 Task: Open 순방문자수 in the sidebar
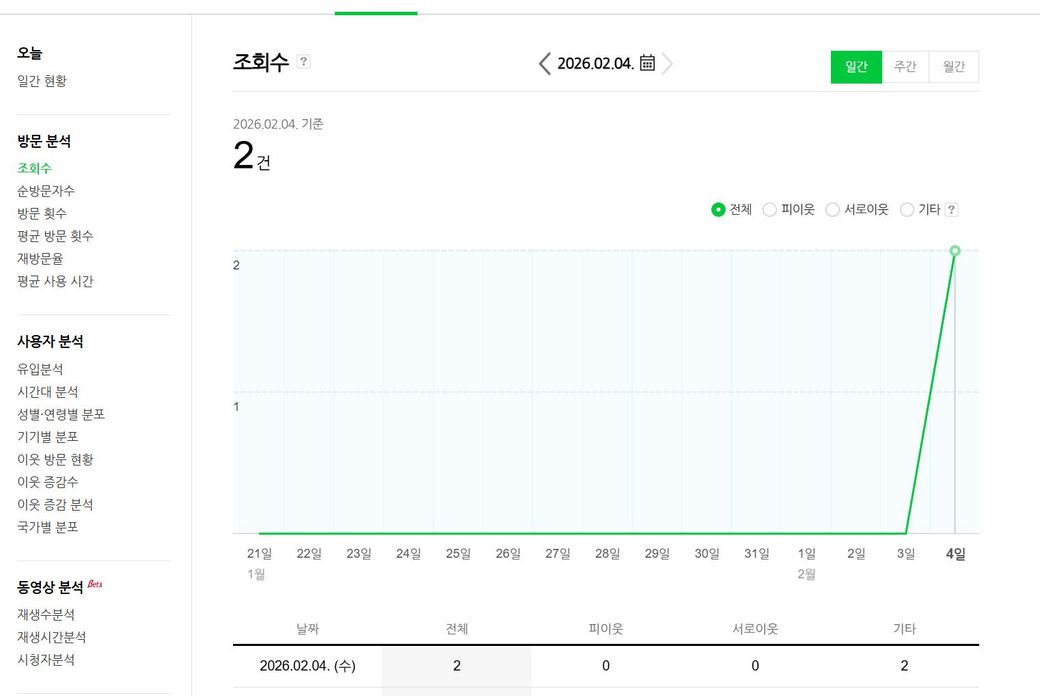click(46, 191)
